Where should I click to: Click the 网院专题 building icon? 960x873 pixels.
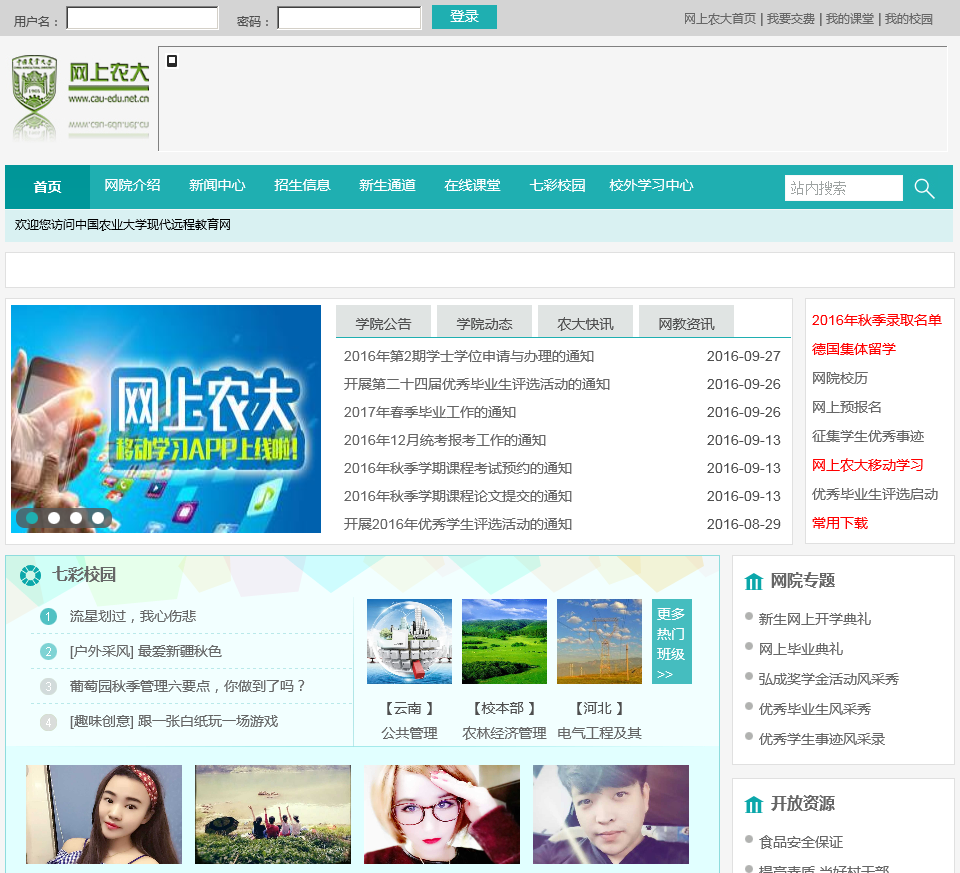(754, 581)
